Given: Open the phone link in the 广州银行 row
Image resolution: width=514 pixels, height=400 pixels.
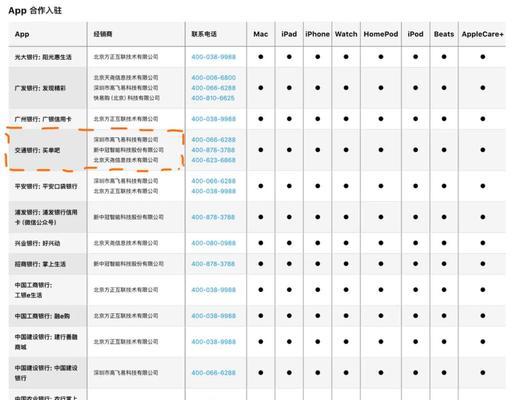Looking at the screenshot, I should [213, 119].
